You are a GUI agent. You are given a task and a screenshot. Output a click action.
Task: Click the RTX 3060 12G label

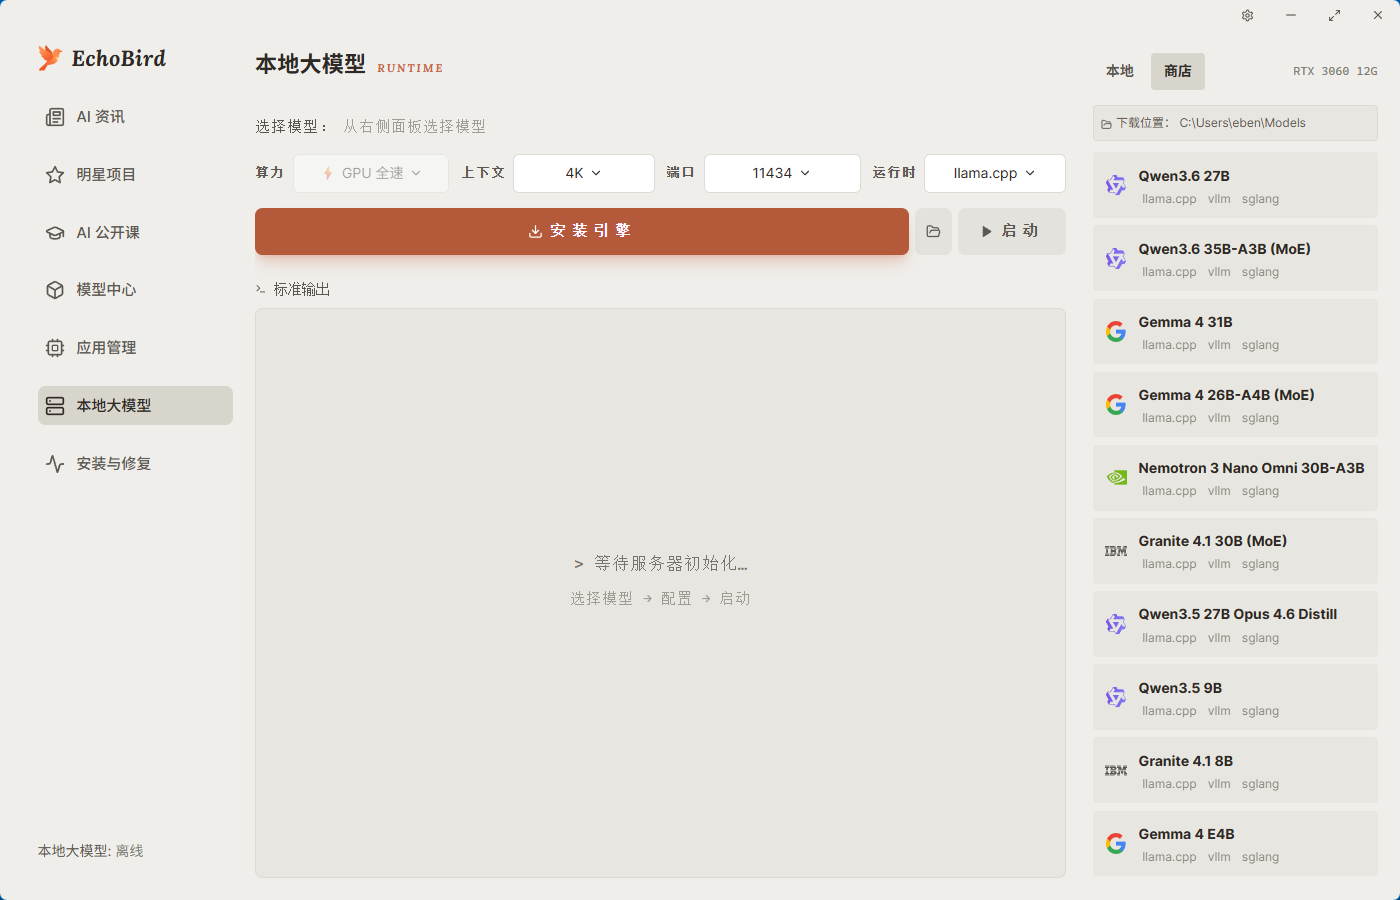pos(1335,71)
